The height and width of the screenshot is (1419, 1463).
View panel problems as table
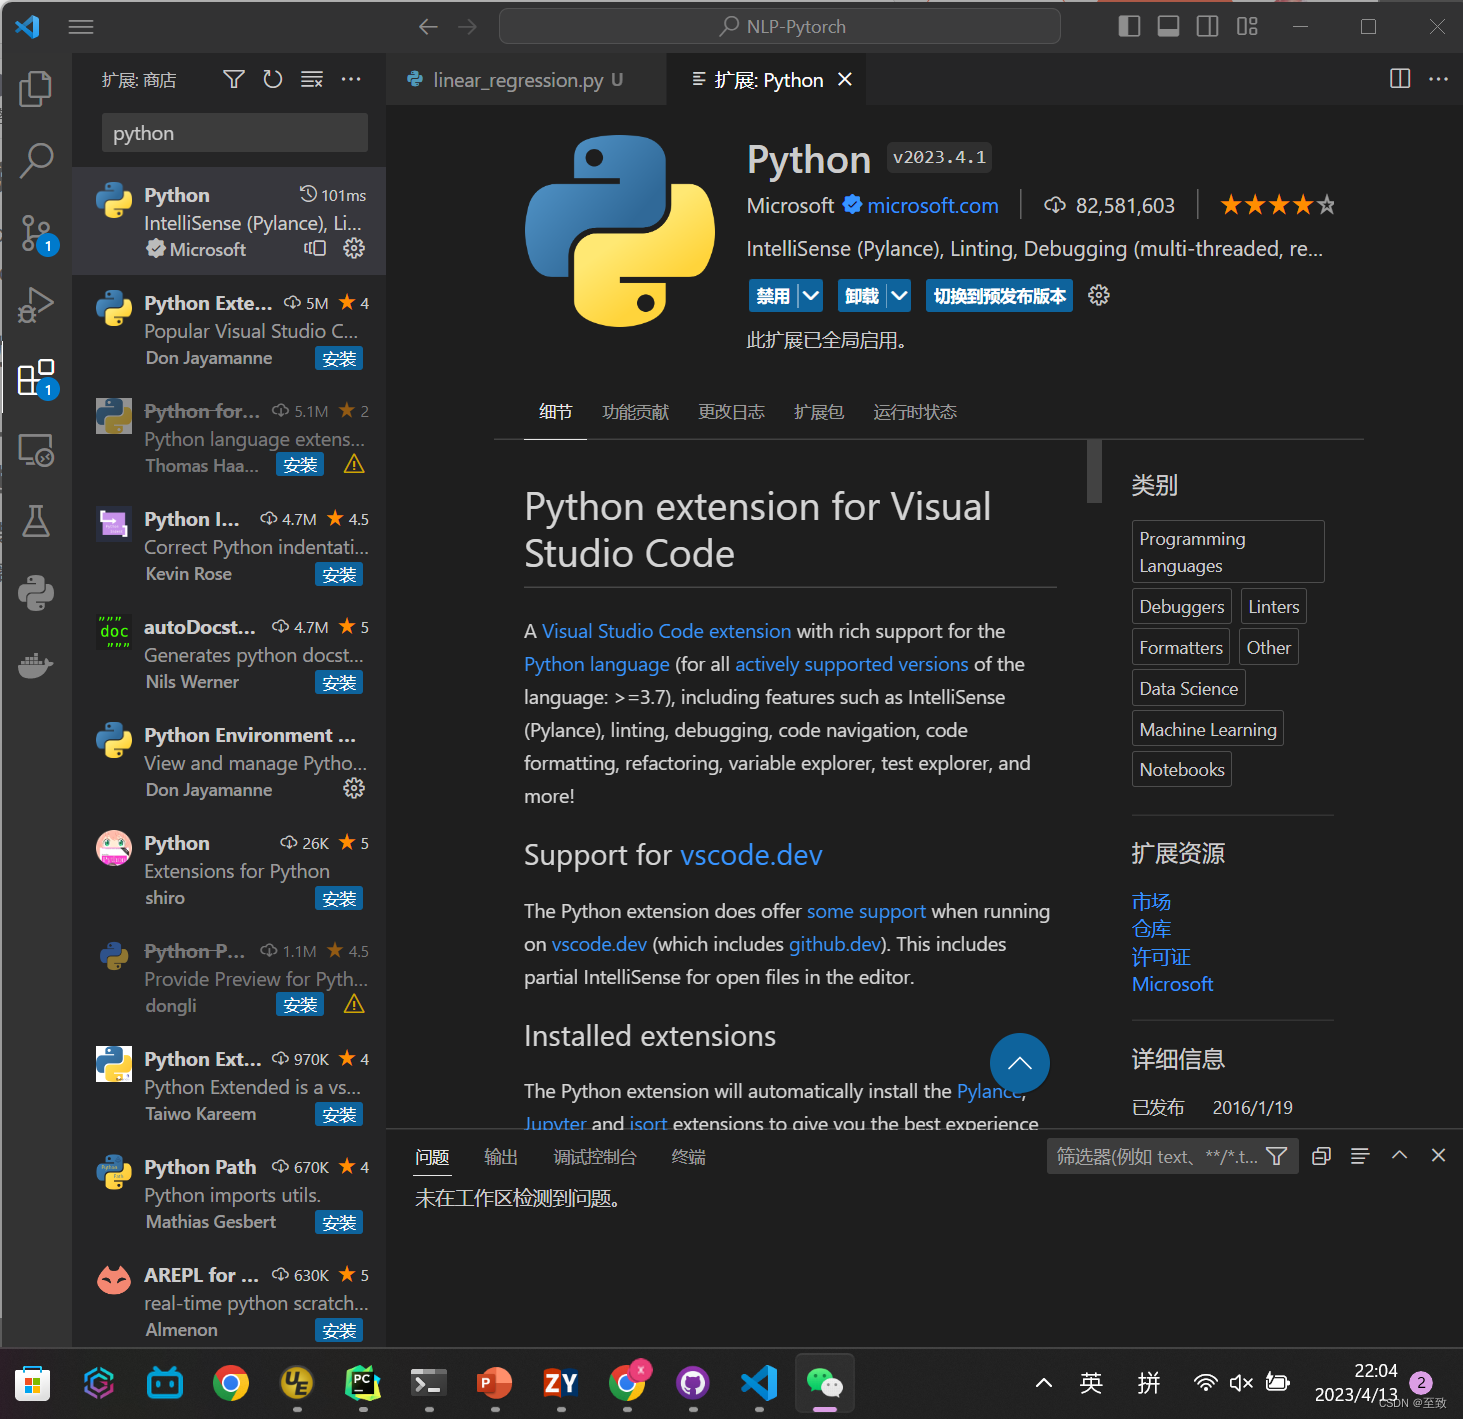point(1360,1156)
